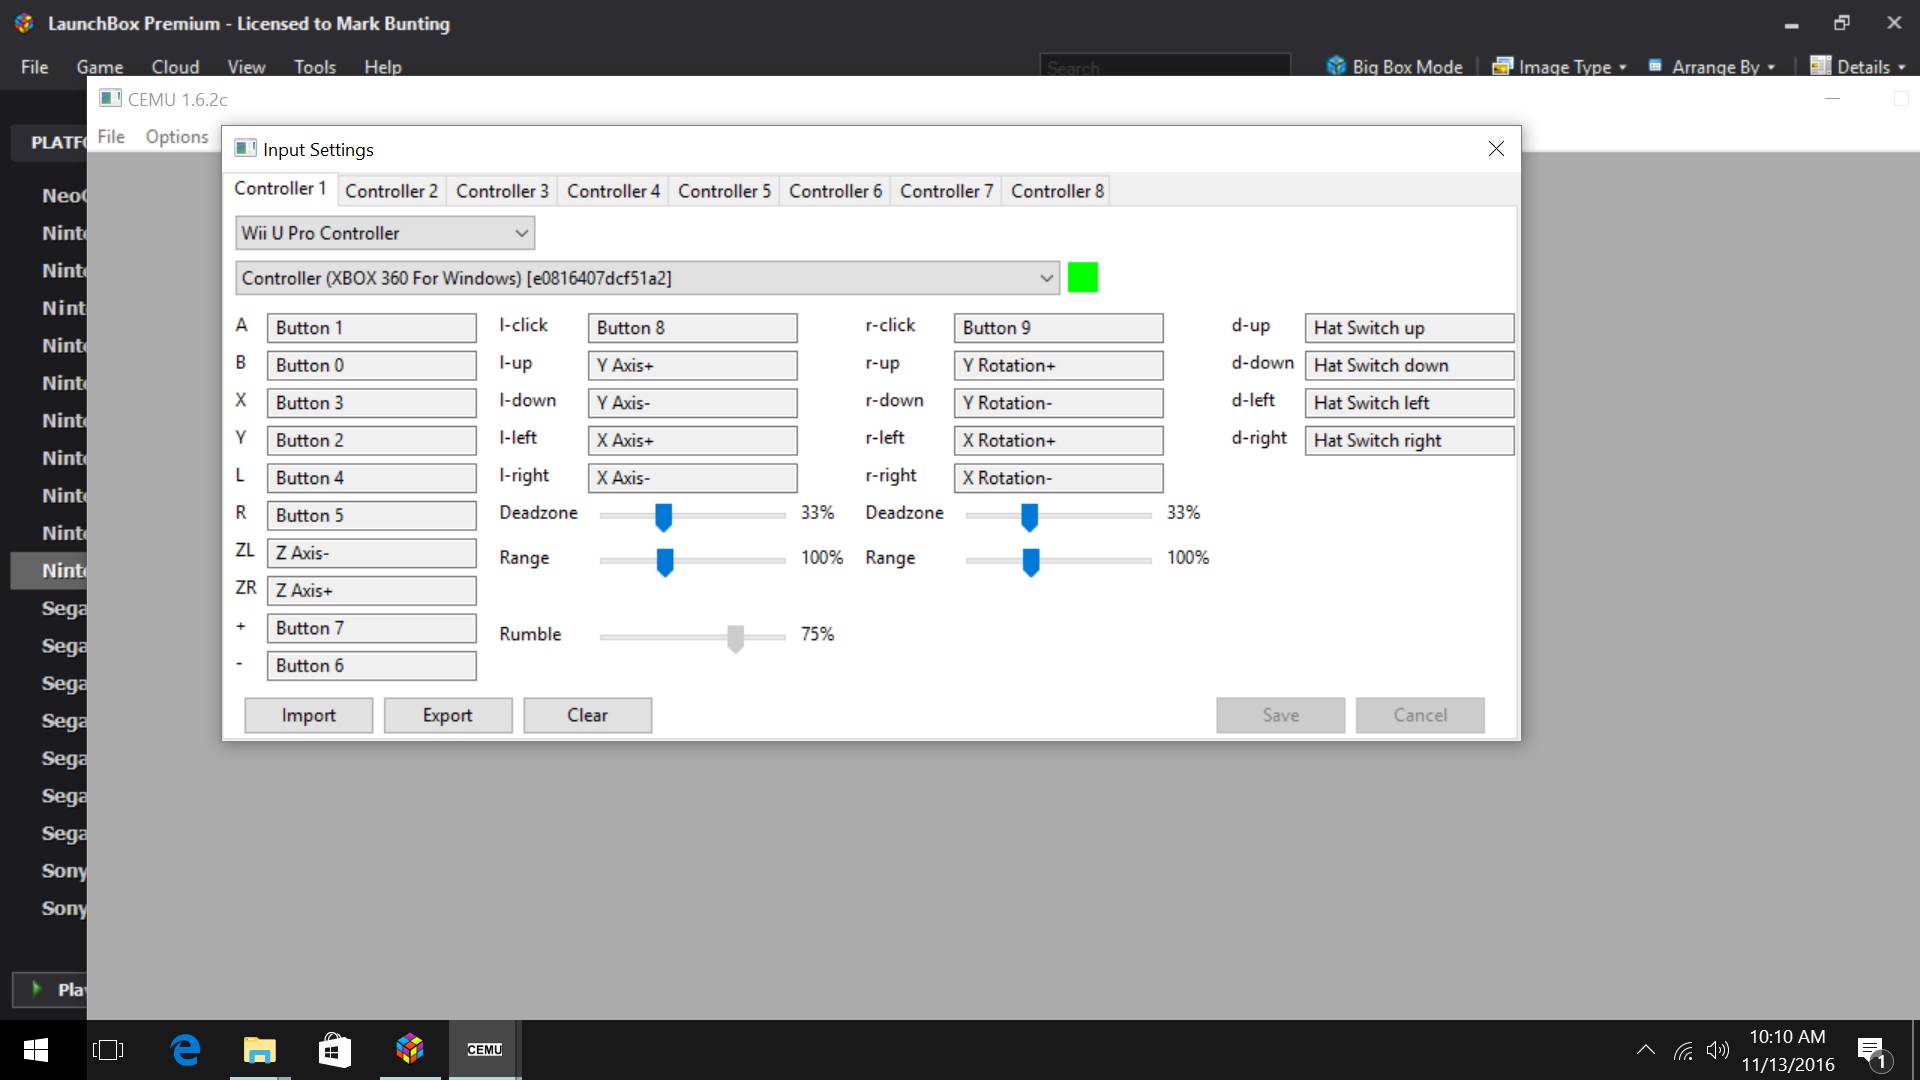Launch Microsoft Edge from taskbar
1920x1080 pixels.
pyautogui.click(x=186, y=1050)
